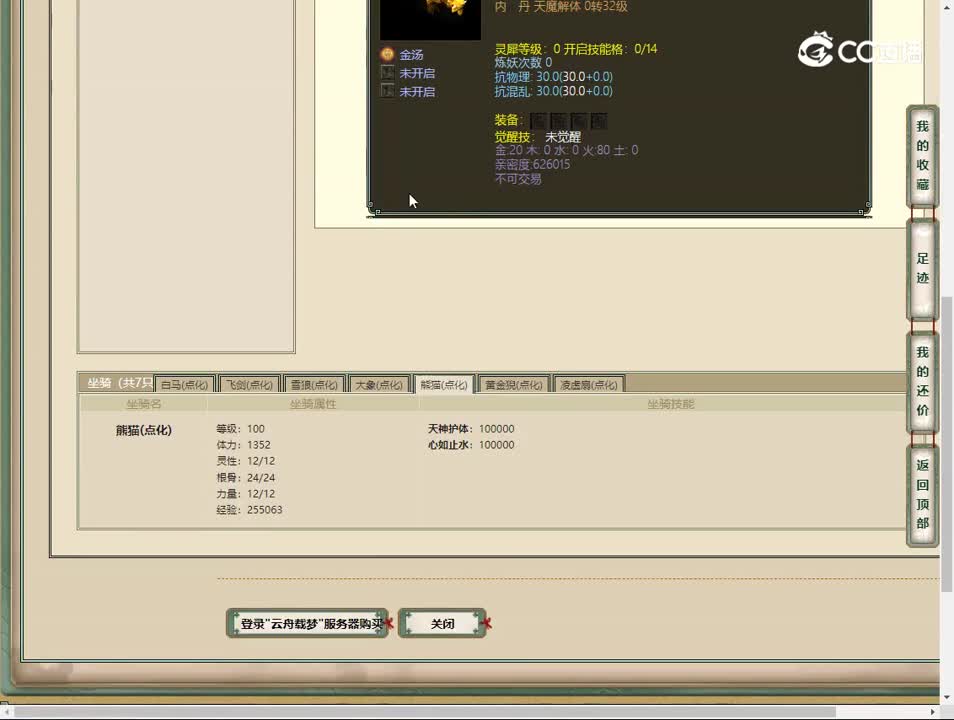Click the 登录"云舟载梦"服务器购买 button

coord(307,623)
